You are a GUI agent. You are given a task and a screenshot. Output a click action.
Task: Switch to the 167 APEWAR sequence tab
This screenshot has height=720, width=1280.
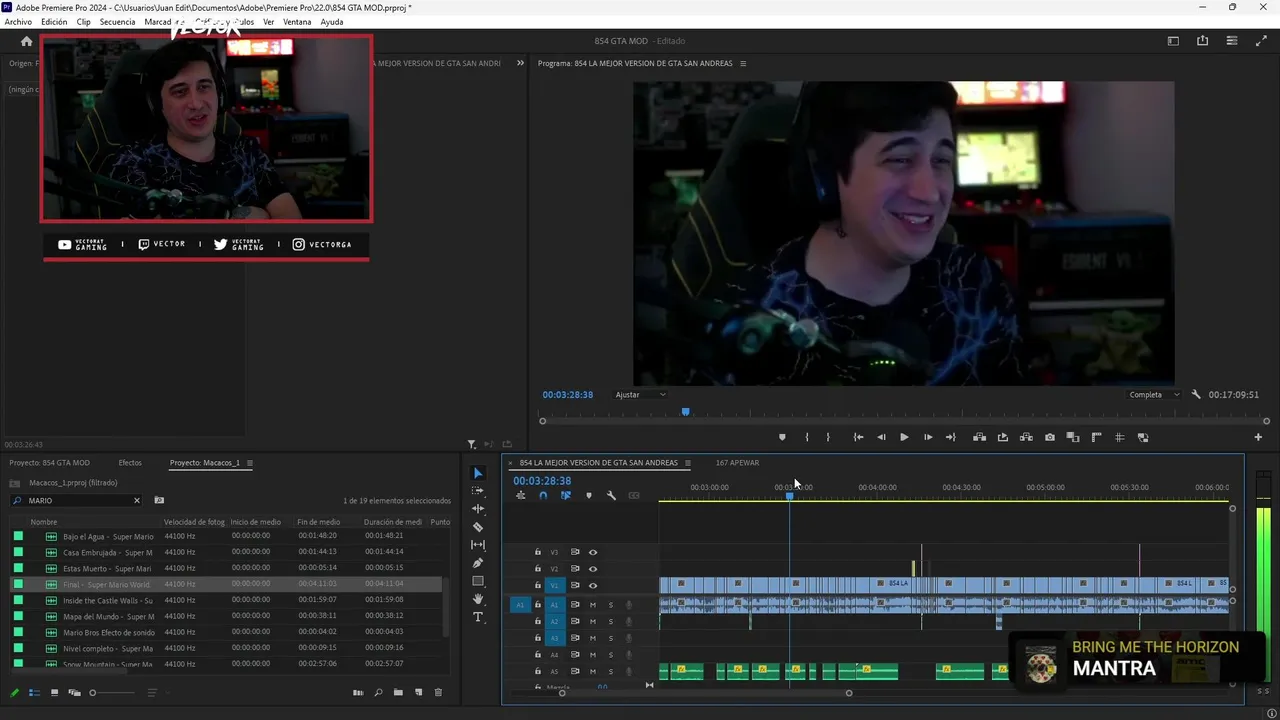pyautogui.click(x=737, y=463)
